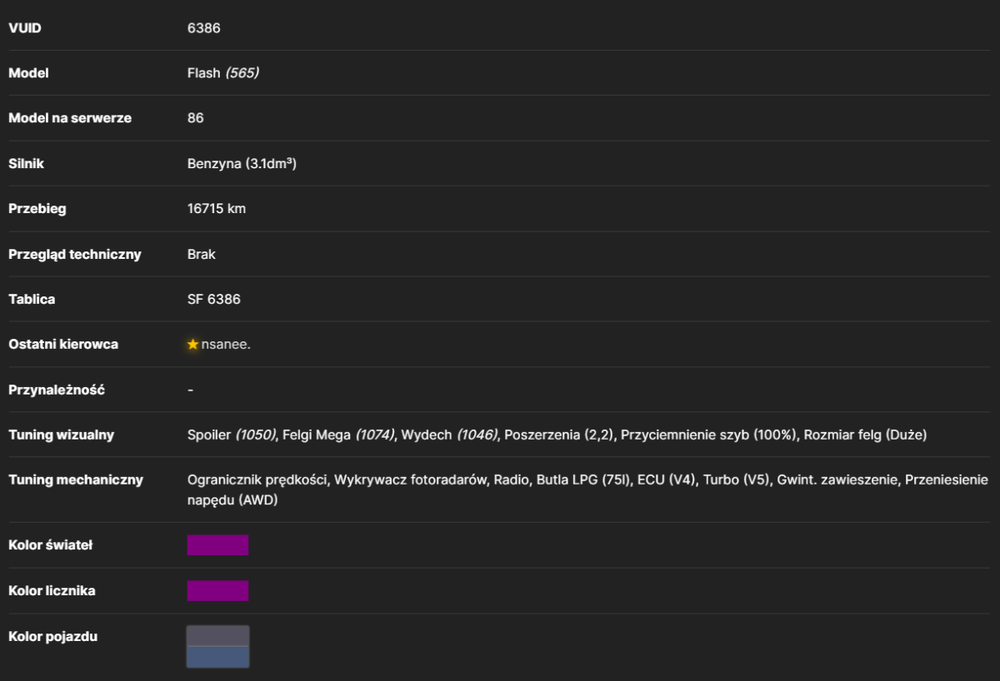The image size is (1000, 681).
Task: Select the Kolor licznika purple swatch
Action: click(x=217, y=590)
